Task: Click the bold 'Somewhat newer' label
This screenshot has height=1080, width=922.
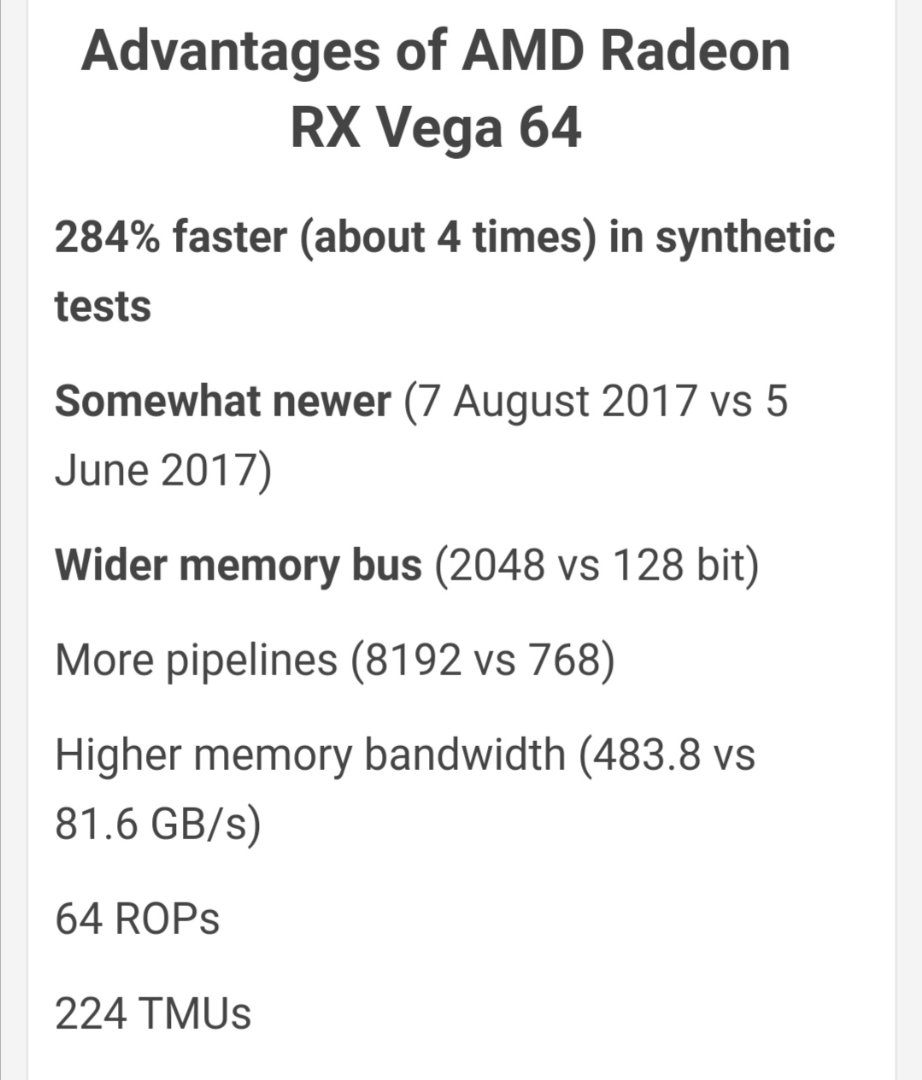Action: [x=222, y=402]
